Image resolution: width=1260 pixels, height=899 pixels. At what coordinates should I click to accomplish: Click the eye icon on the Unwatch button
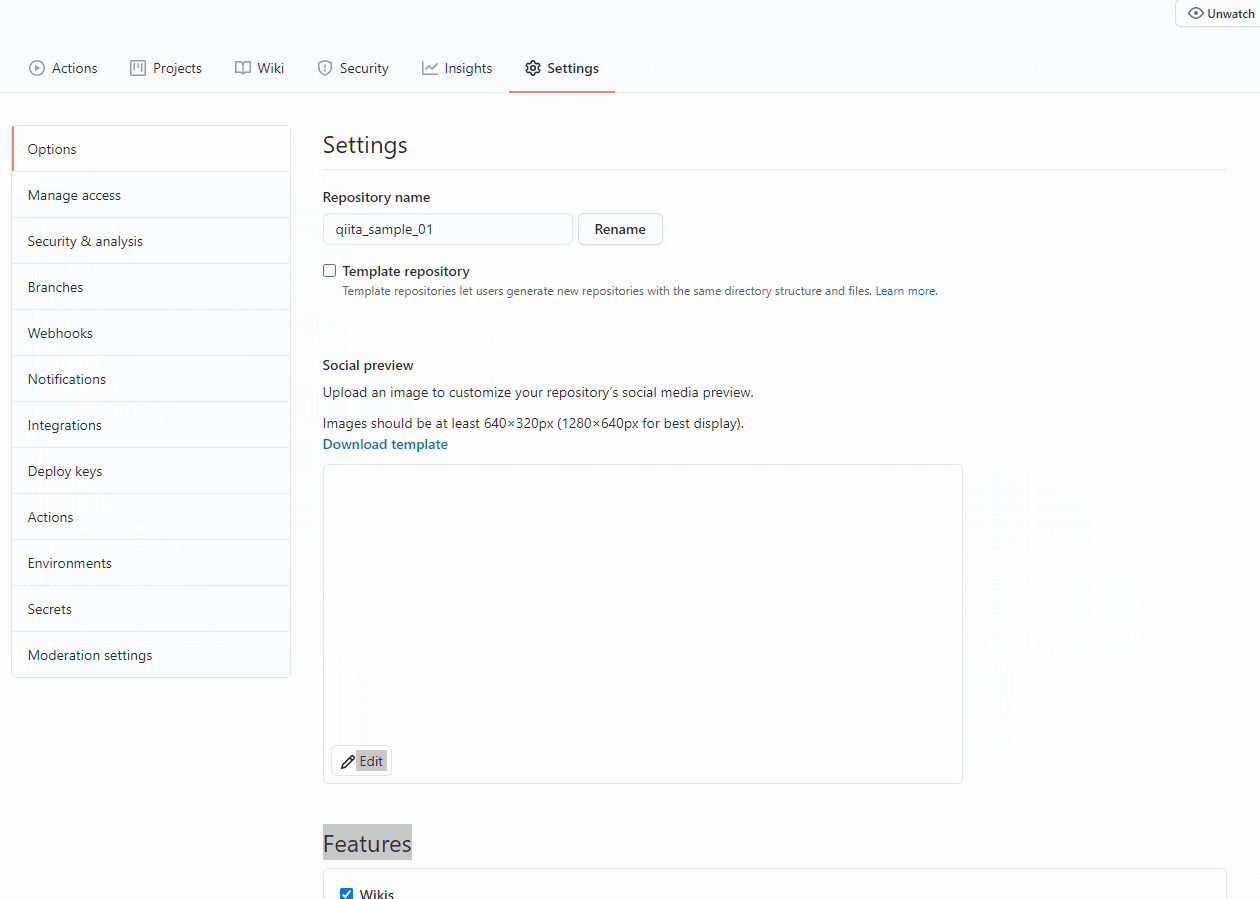coord(1198,13)
